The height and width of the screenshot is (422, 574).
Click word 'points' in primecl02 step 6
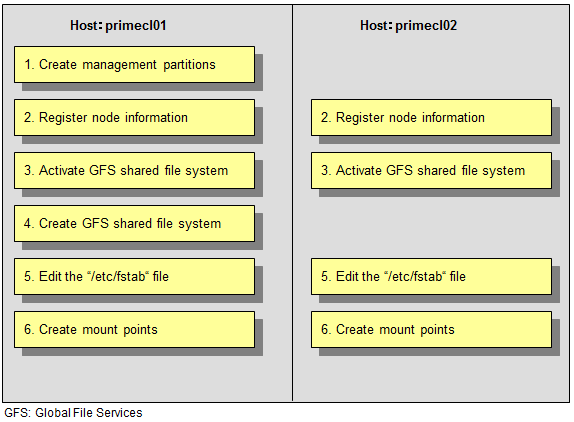pos(437,330)
